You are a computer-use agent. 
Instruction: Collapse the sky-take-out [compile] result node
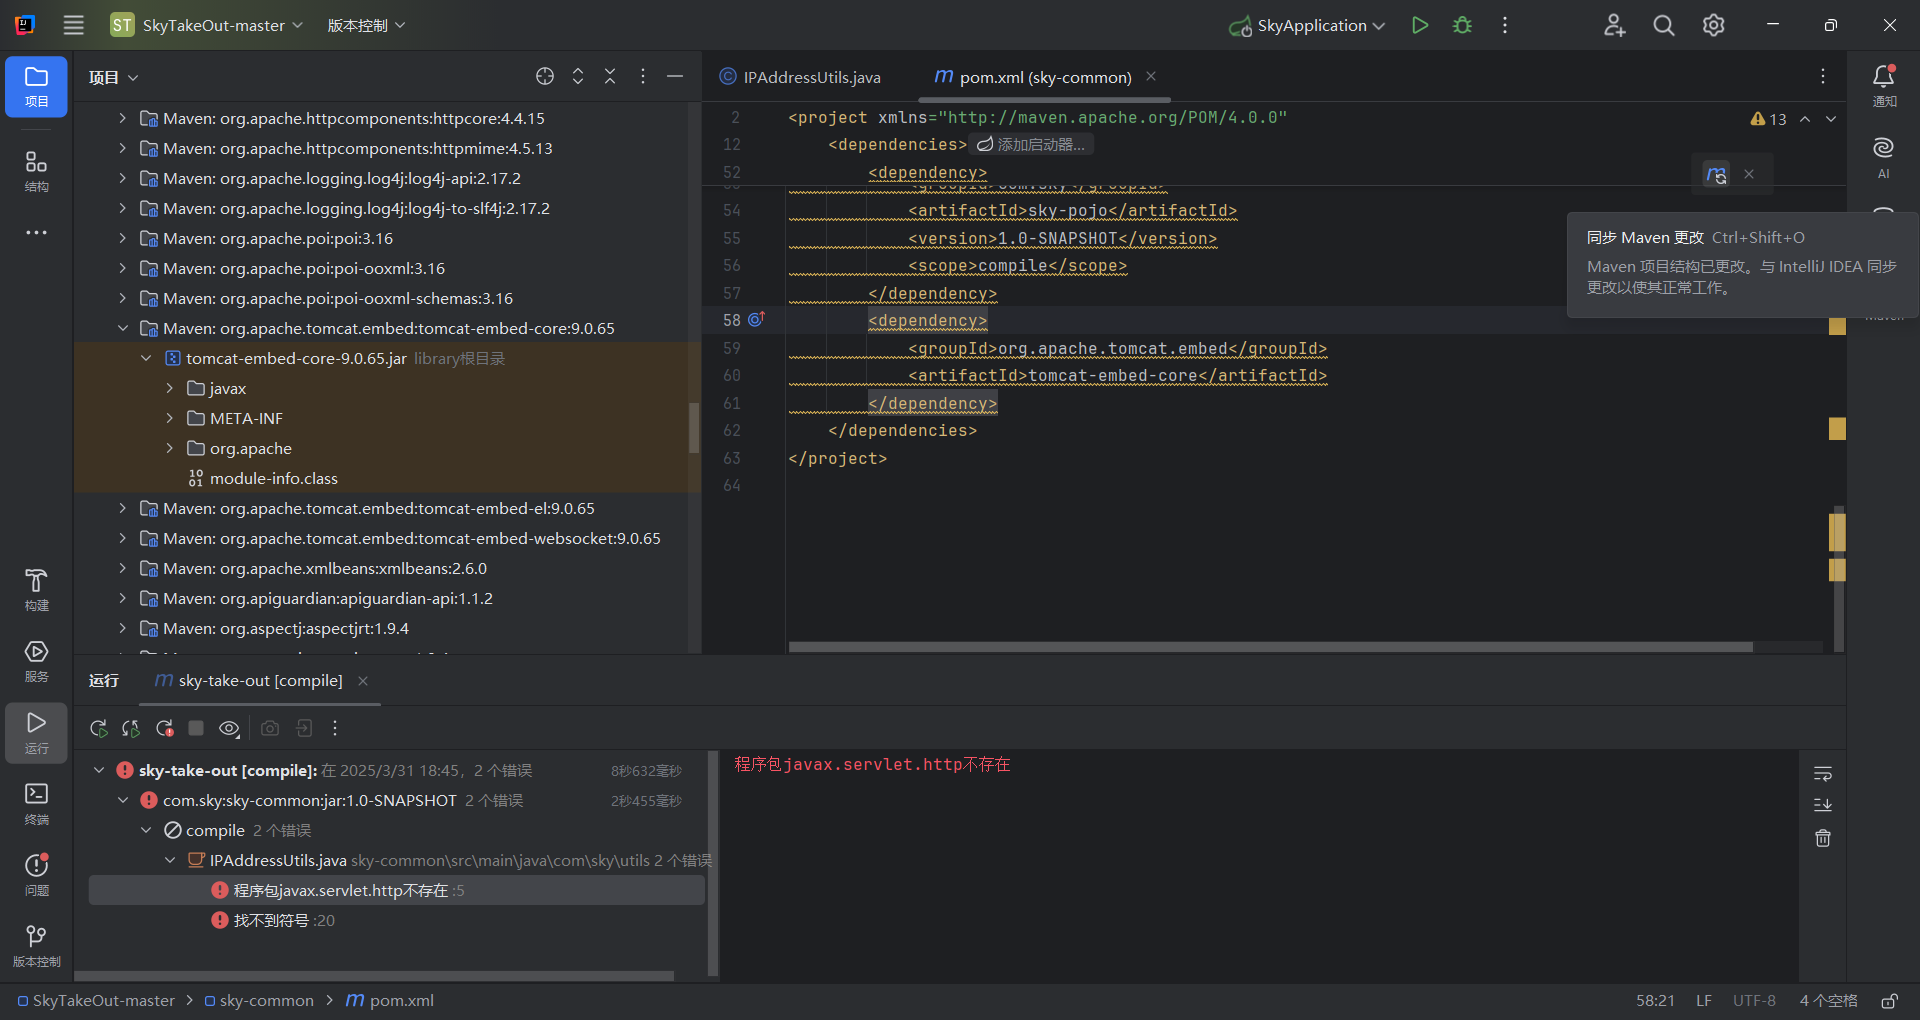pos(99,770)
